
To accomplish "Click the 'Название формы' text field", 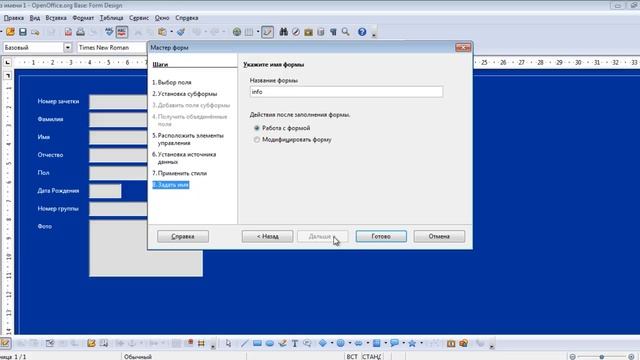I will pos(346,92).
